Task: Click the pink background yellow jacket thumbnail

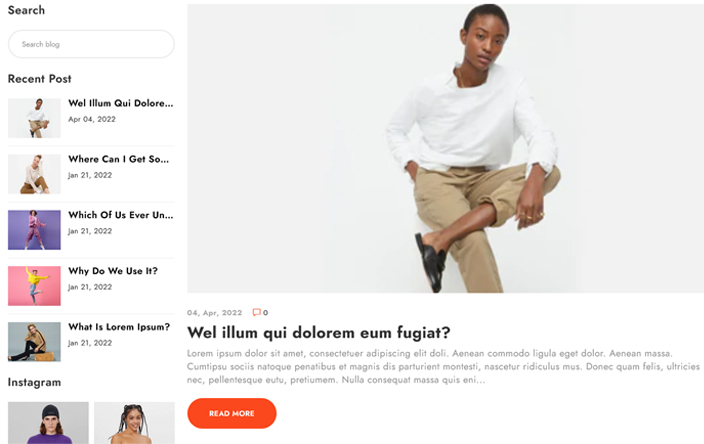Action: 34,286
